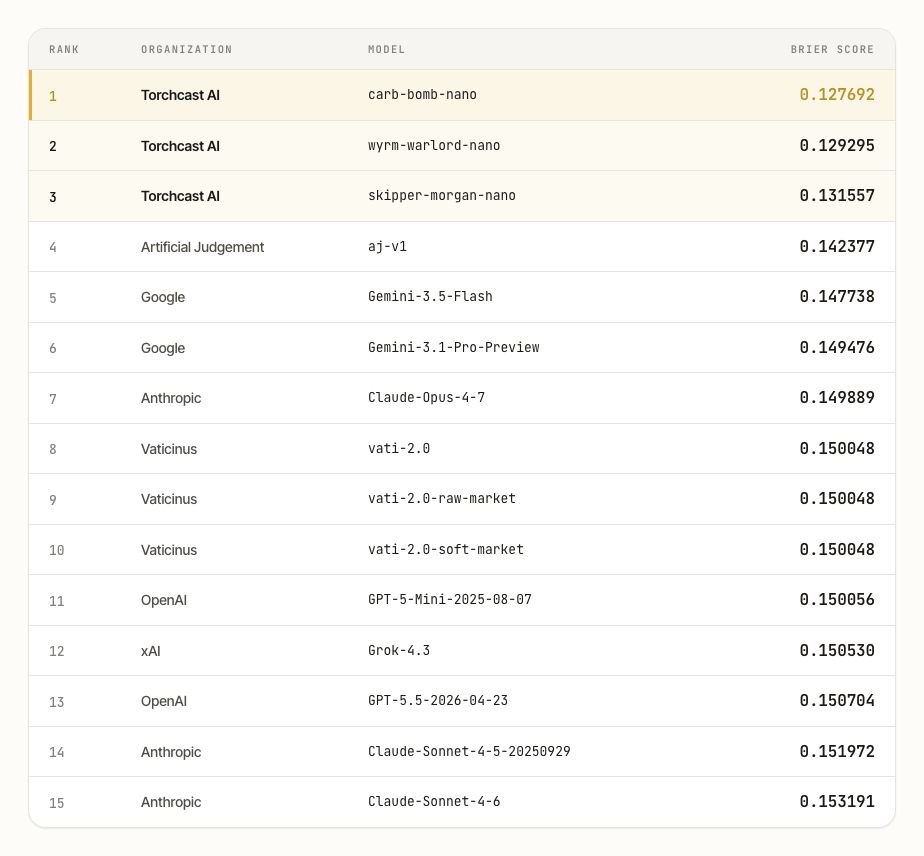Select model vati-2.0 in rank 8

coord(399,448)
